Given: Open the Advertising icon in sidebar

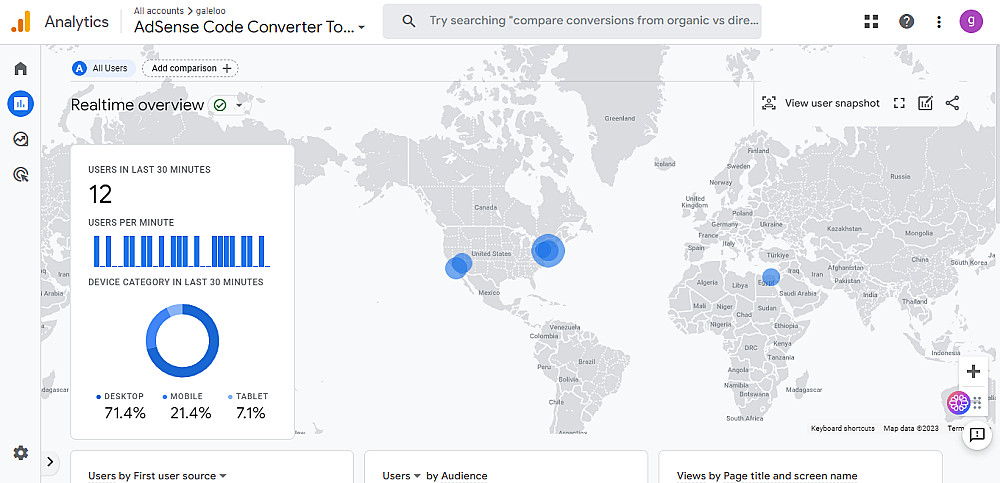Looking at the screenshot, I should click(x=20, y=175).
